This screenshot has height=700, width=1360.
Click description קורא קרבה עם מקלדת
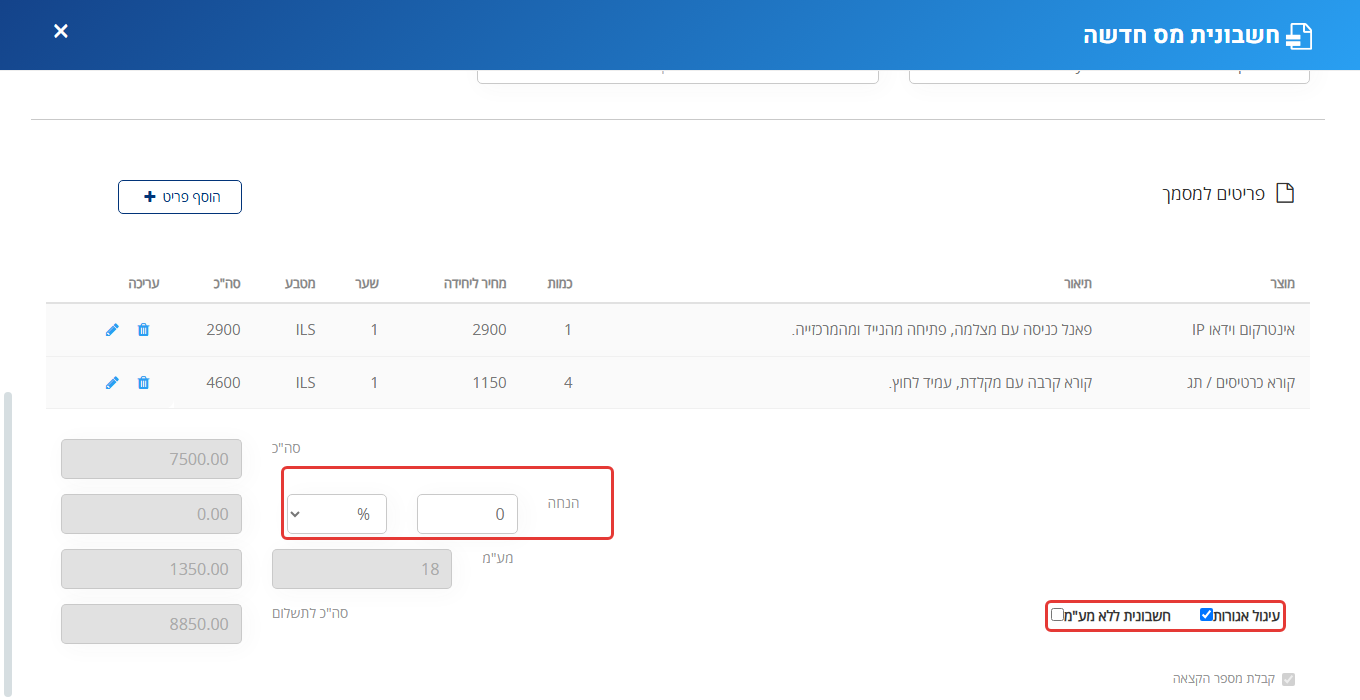click(990, 382)
